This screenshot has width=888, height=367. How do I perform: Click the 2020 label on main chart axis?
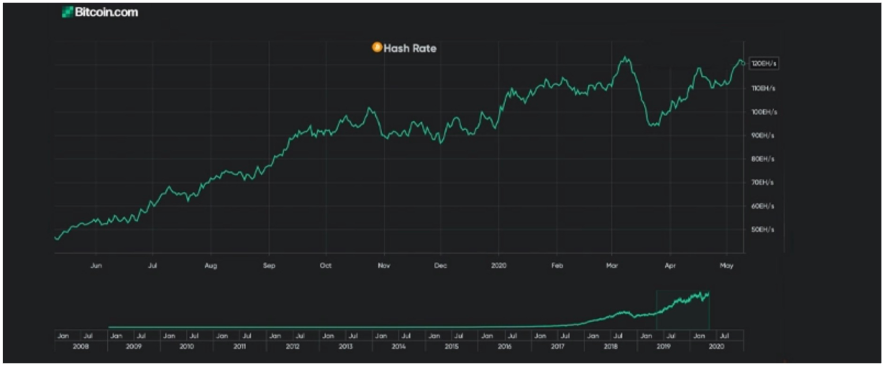[x=498, y=265]
